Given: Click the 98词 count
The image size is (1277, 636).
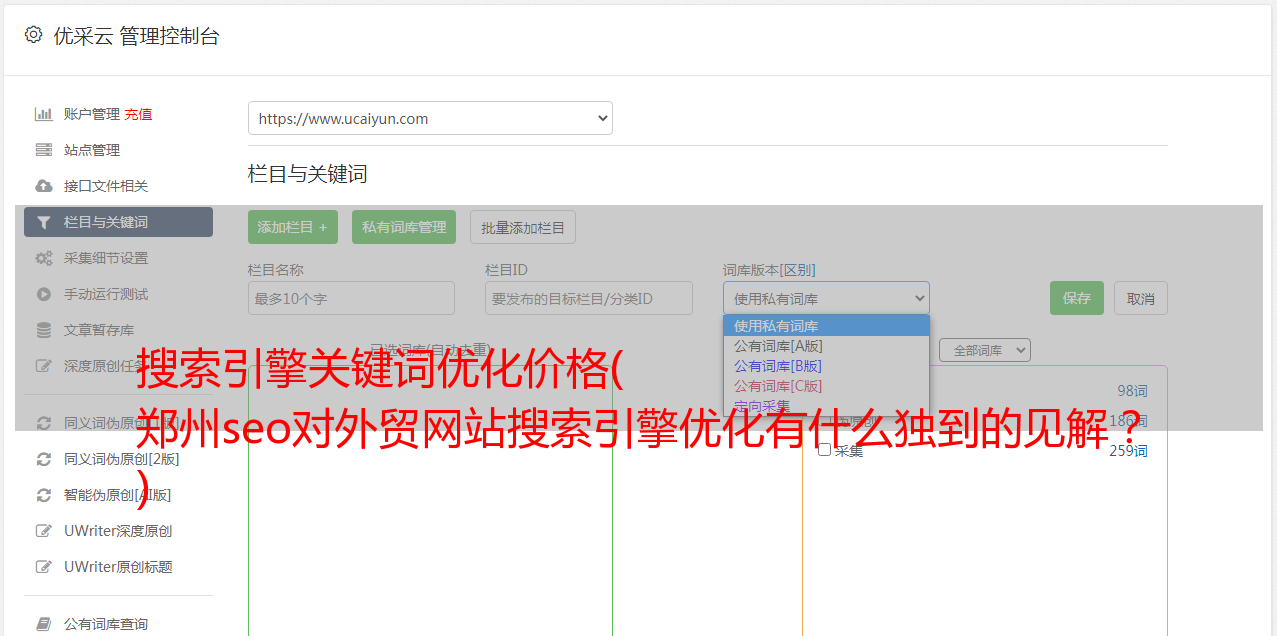Looking at the screenshot, I should pos(1133,391).
